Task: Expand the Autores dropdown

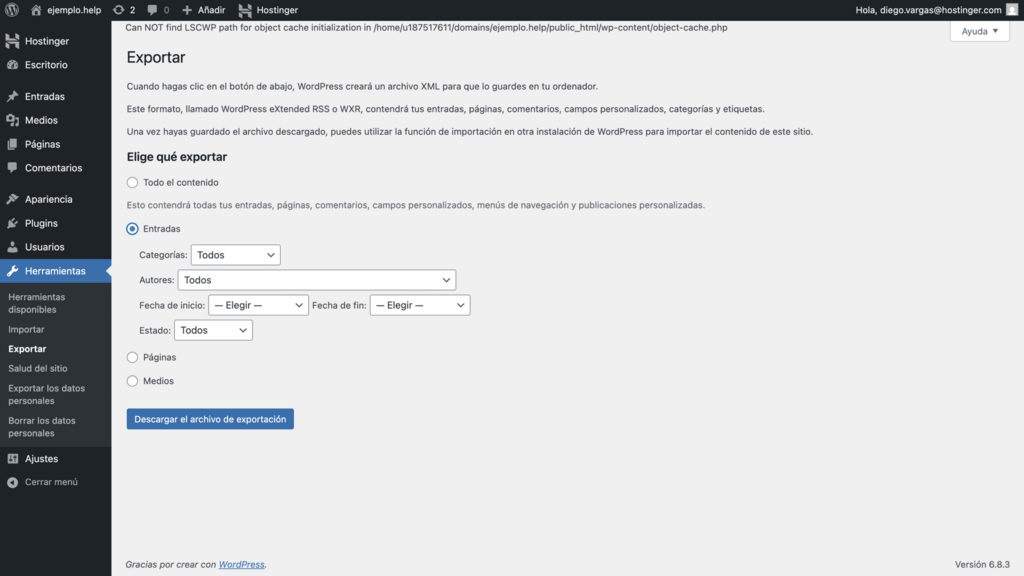Action: (317, 280)
